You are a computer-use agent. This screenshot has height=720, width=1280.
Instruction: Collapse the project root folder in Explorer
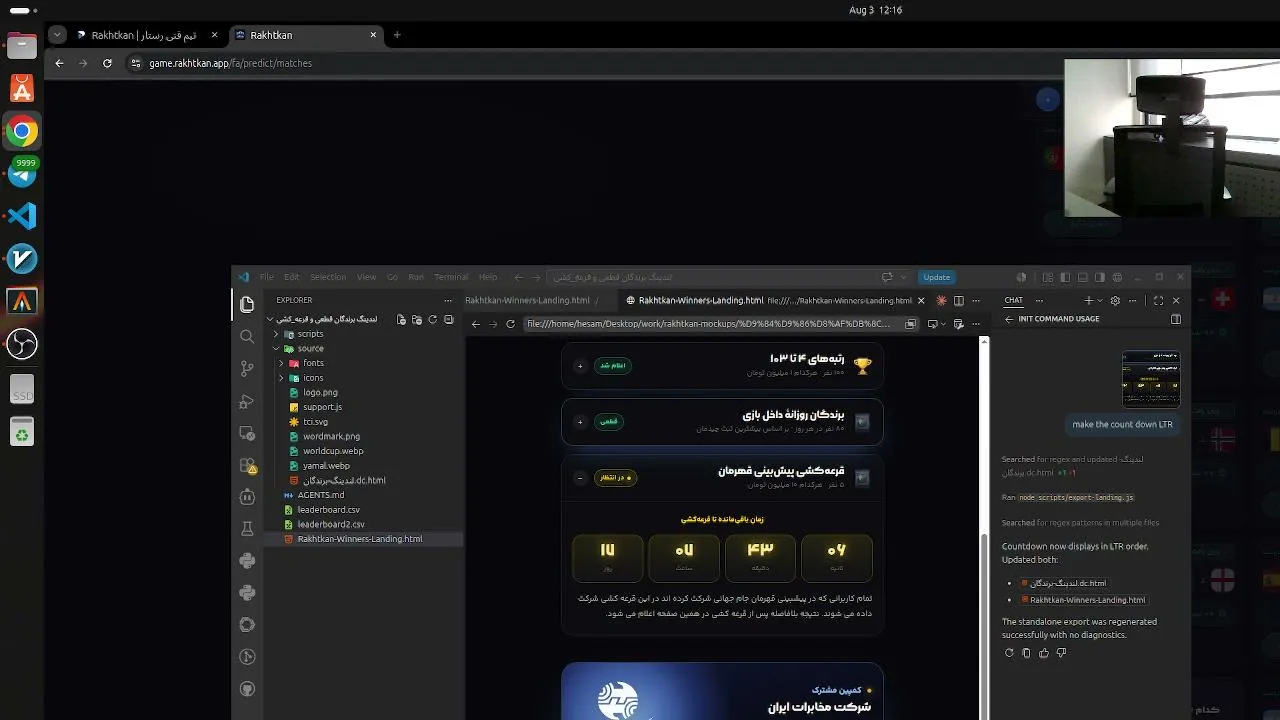[x=270, y=319]
